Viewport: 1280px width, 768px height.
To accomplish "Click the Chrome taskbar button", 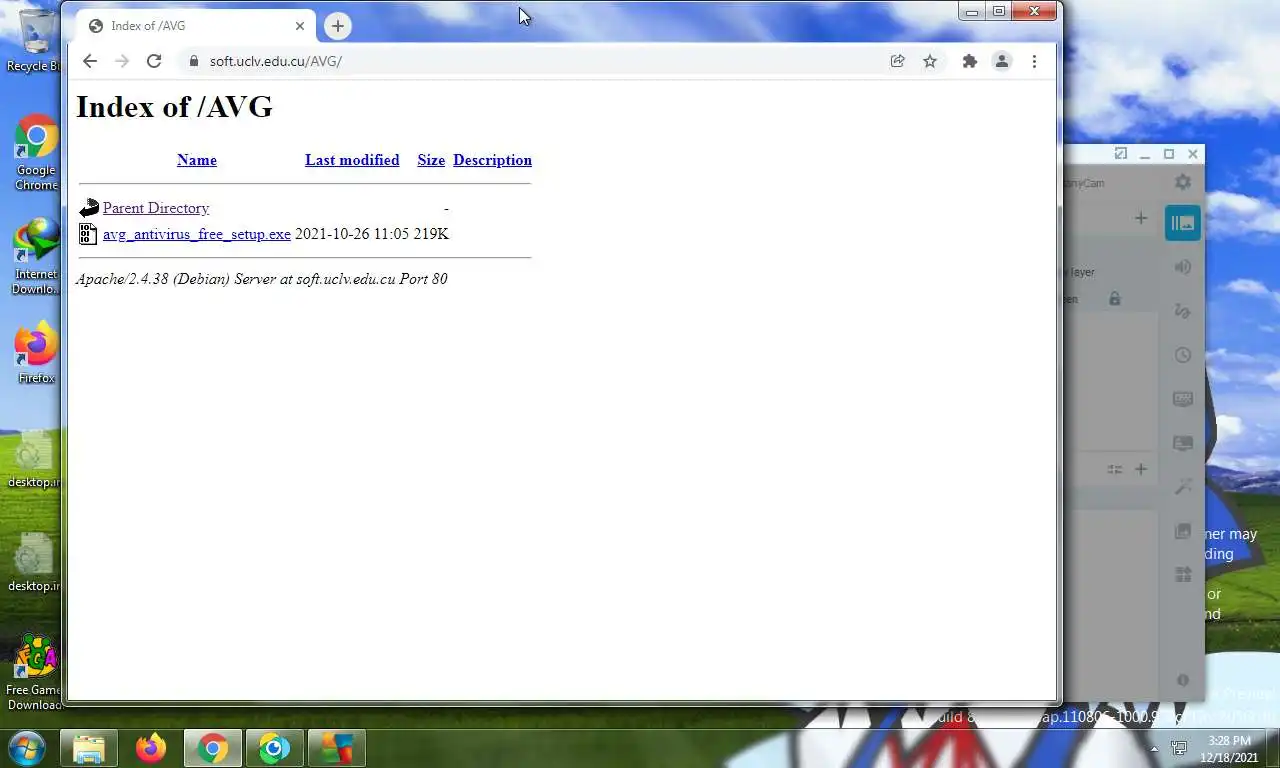I will click(213, 748).
